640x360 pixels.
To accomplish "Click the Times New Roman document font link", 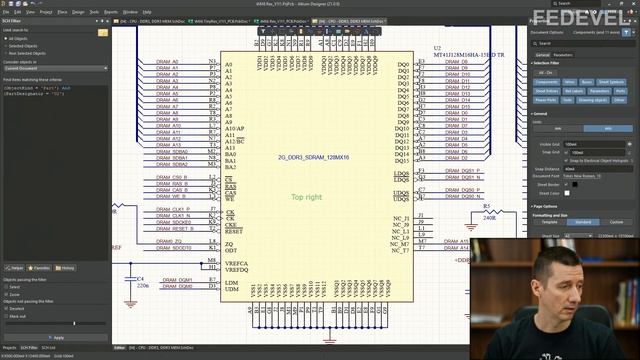I will click(582, 176).
